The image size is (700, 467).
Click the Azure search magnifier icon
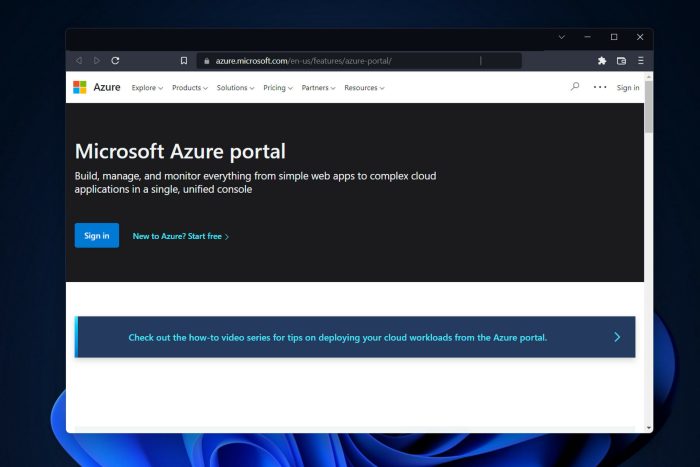575,87
